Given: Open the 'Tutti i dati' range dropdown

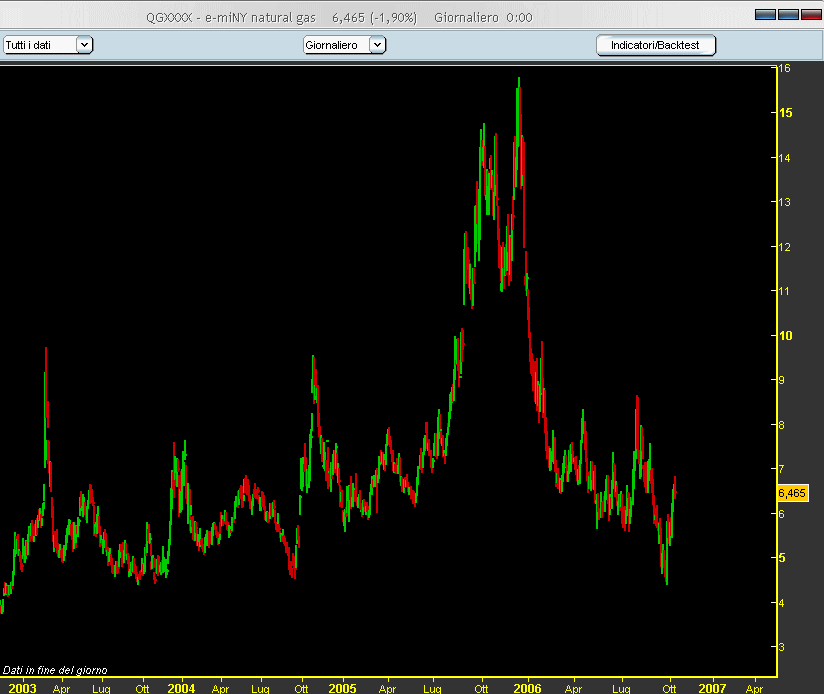Looking at the screenshot, I should click(48, 45).
